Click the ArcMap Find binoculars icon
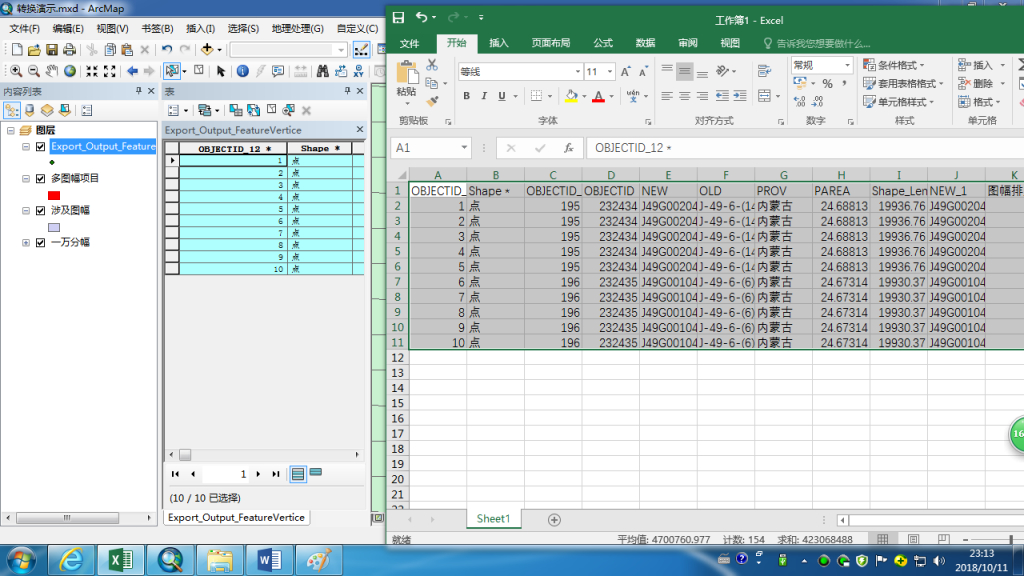 coord(323,71)
